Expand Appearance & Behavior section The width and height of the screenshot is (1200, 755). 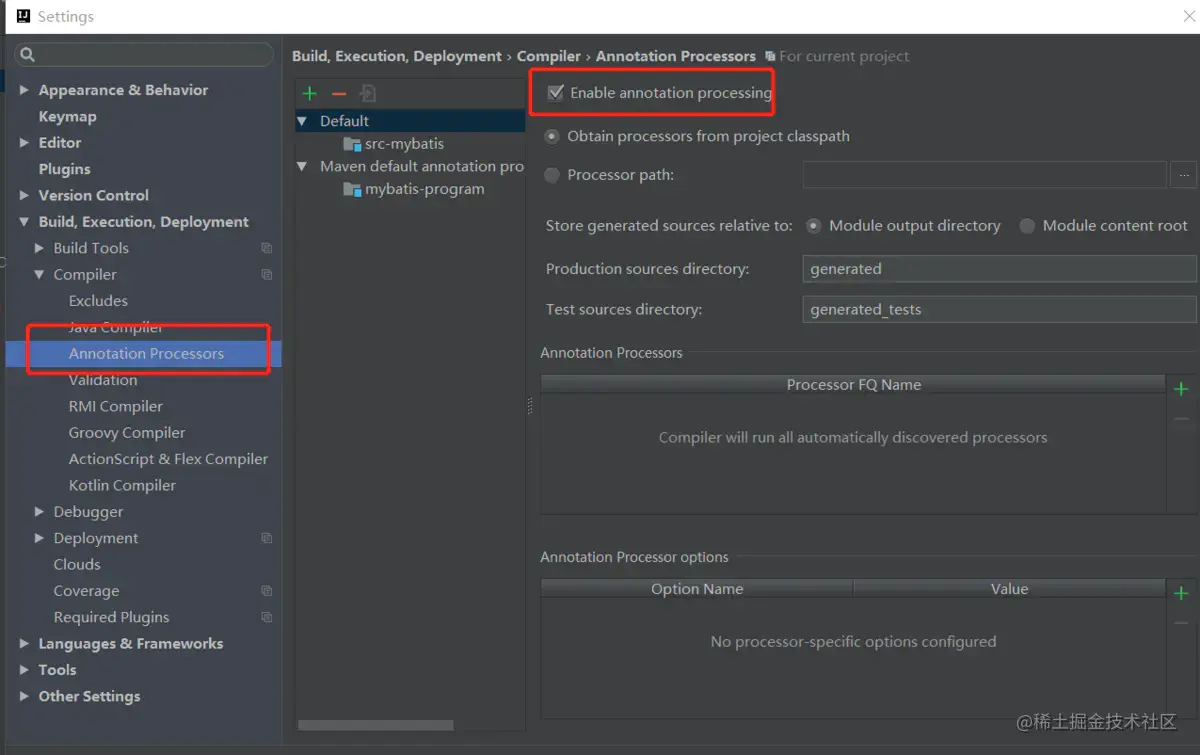24,90
